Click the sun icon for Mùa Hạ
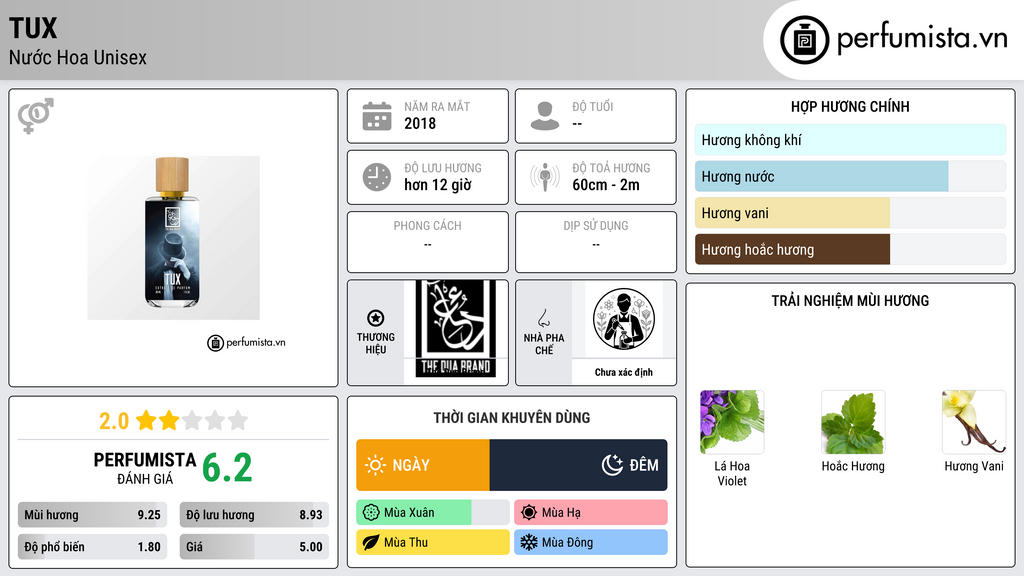The height and width of the screenshot is (576, 1024). 529,513
